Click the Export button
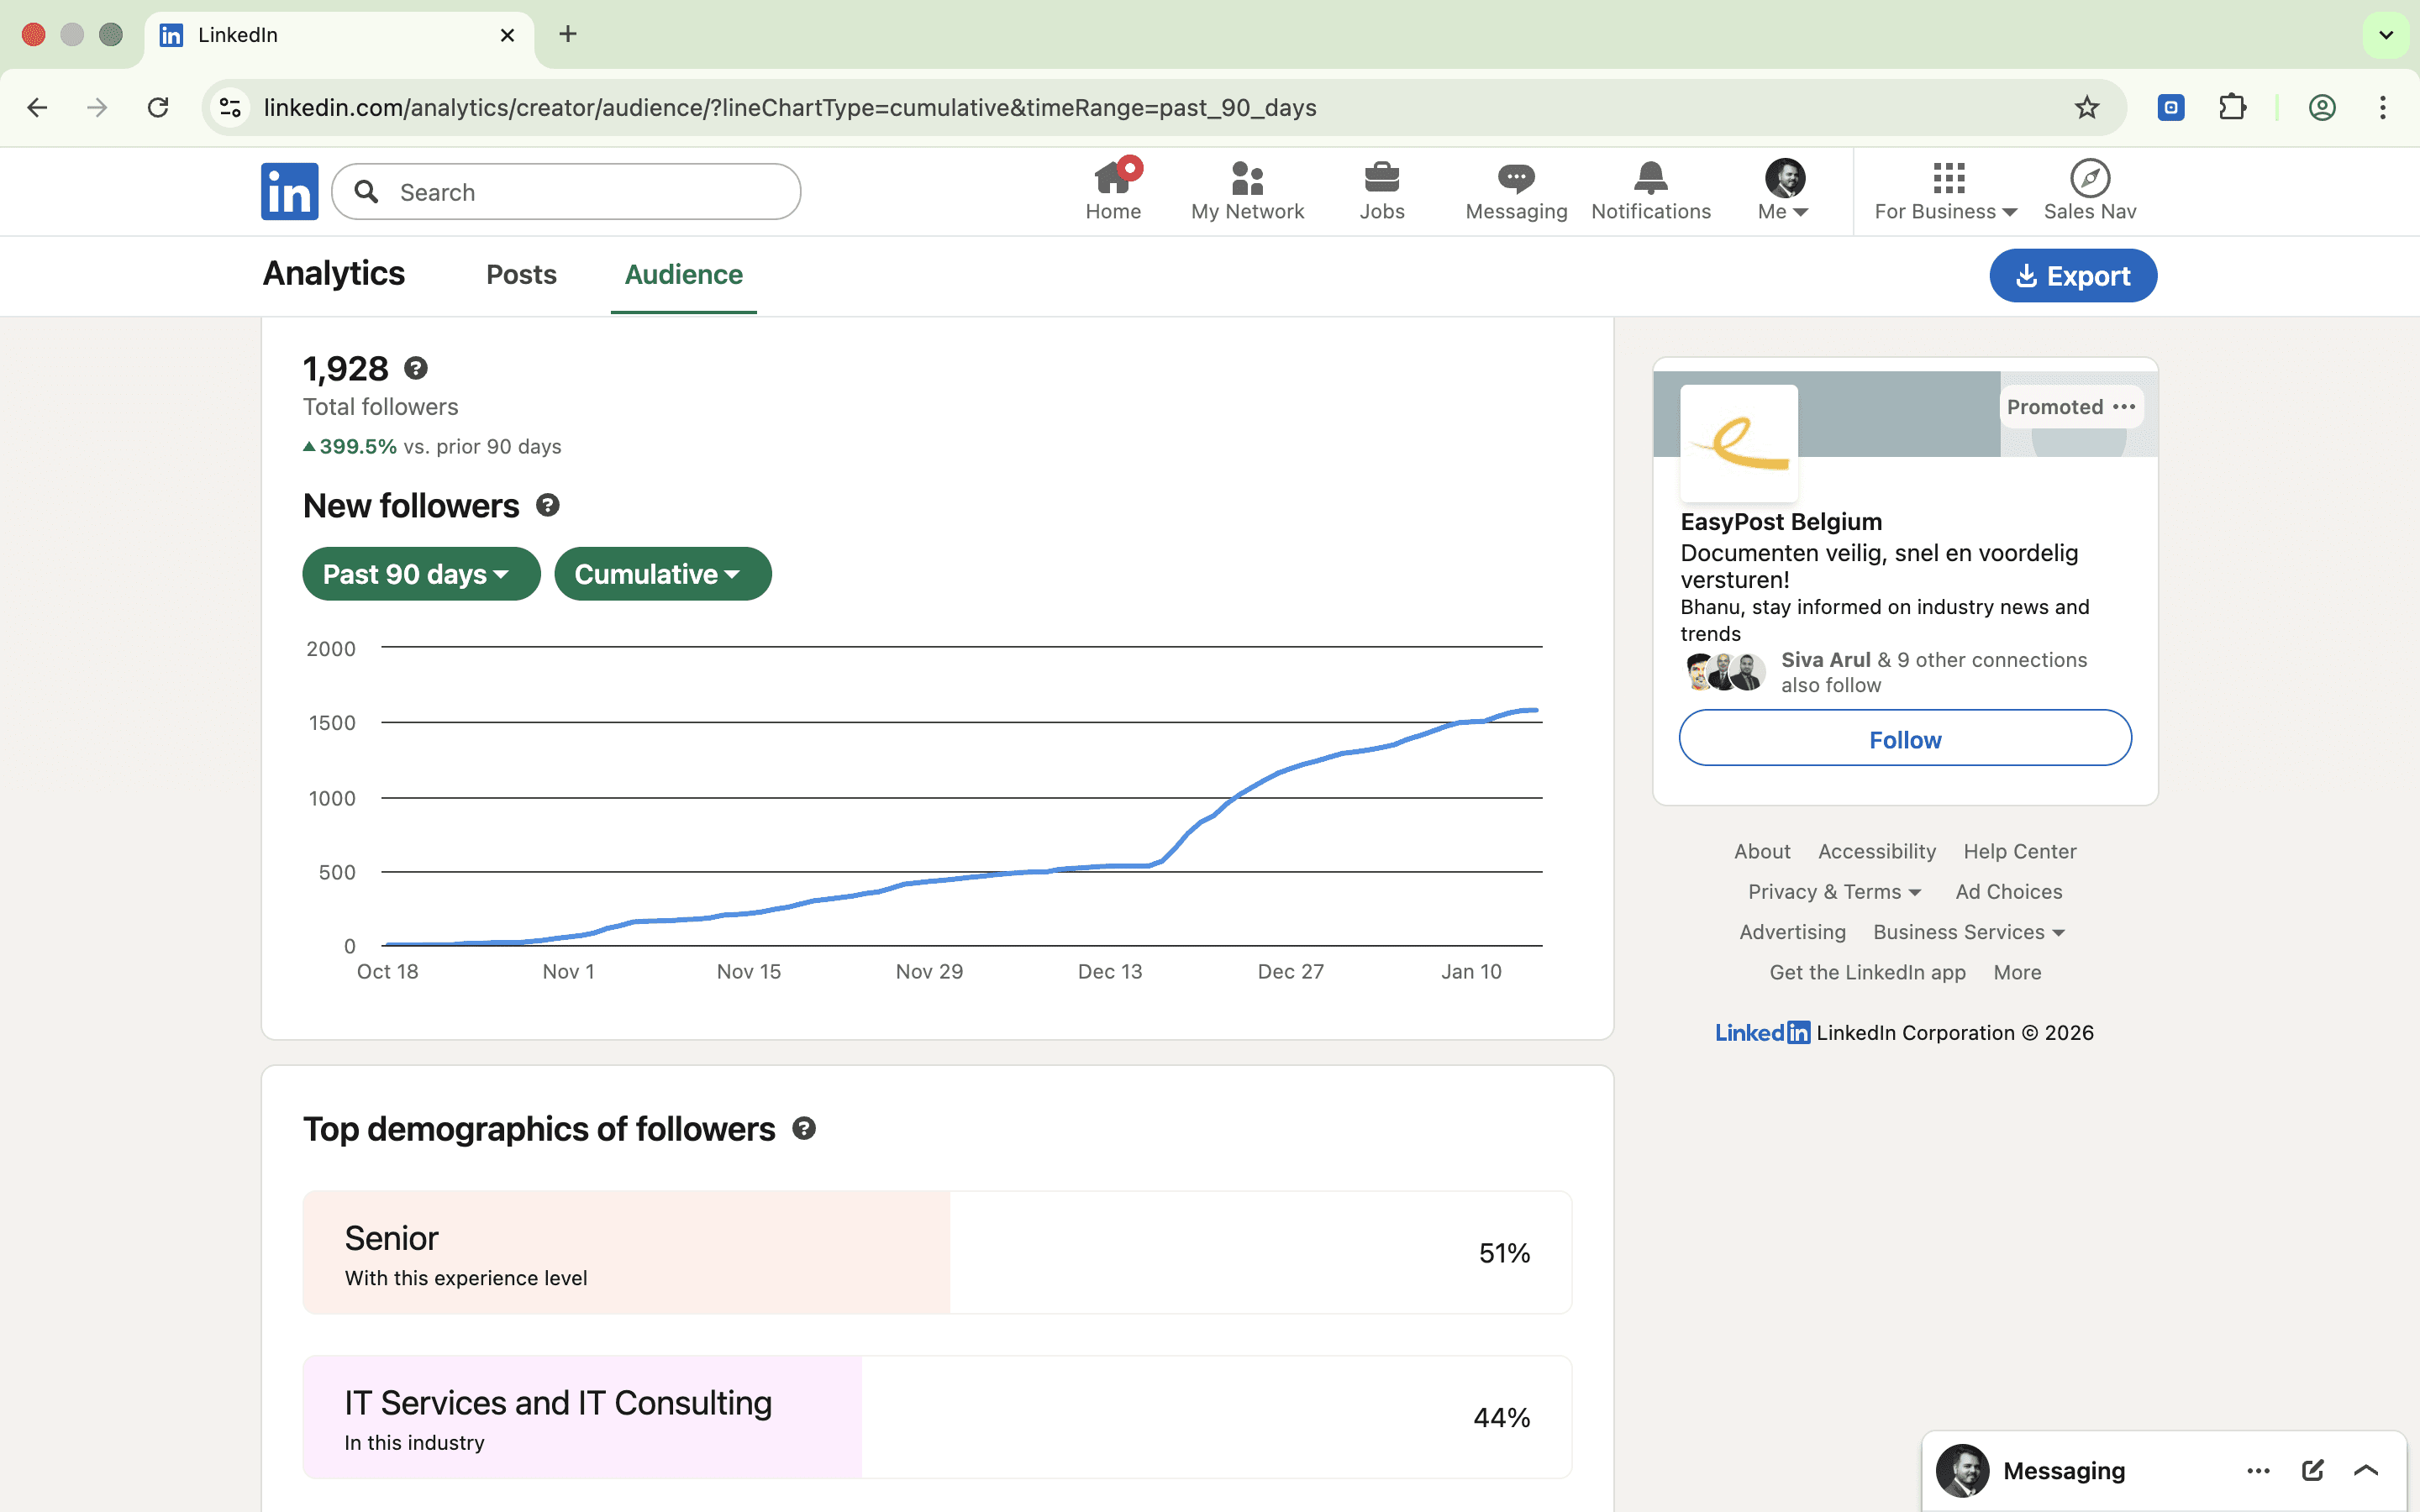 pos(2072,276)
